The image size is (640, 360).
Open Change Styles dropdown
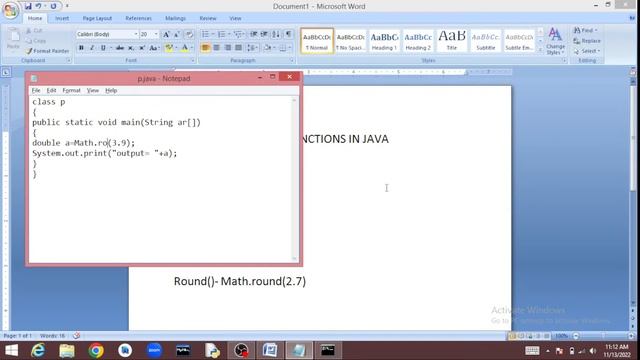pyautogui.click(x=556, y=41)
